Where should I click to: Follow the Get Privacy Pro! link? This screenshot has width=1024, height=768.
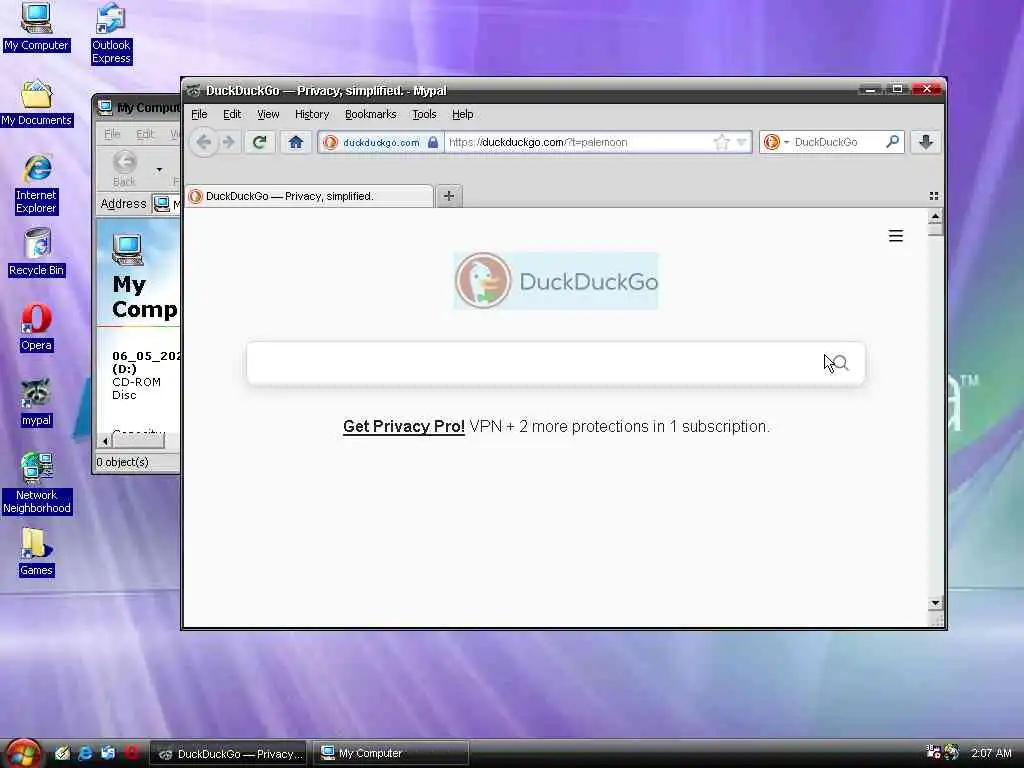click(x=404, y=426)
